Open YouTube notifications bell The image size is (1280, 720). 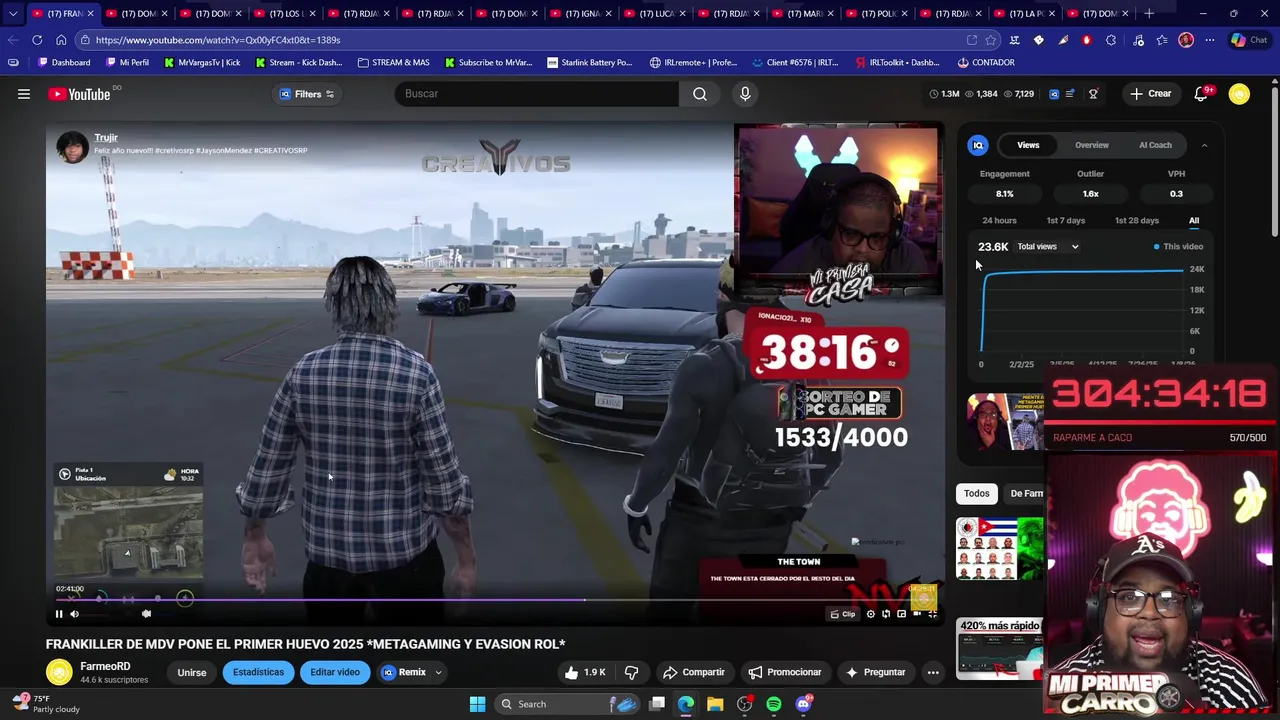[1201, 94]
